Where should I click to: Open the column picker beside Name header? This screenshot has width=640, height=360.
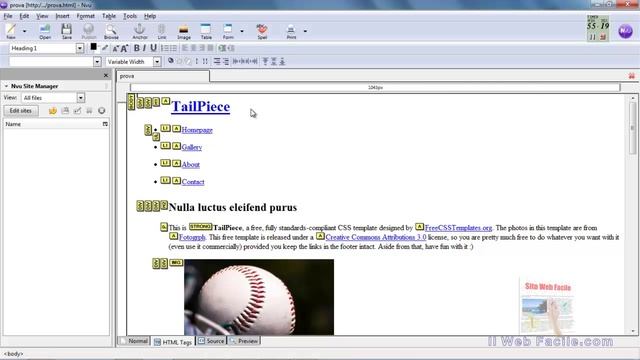point(105,124)
